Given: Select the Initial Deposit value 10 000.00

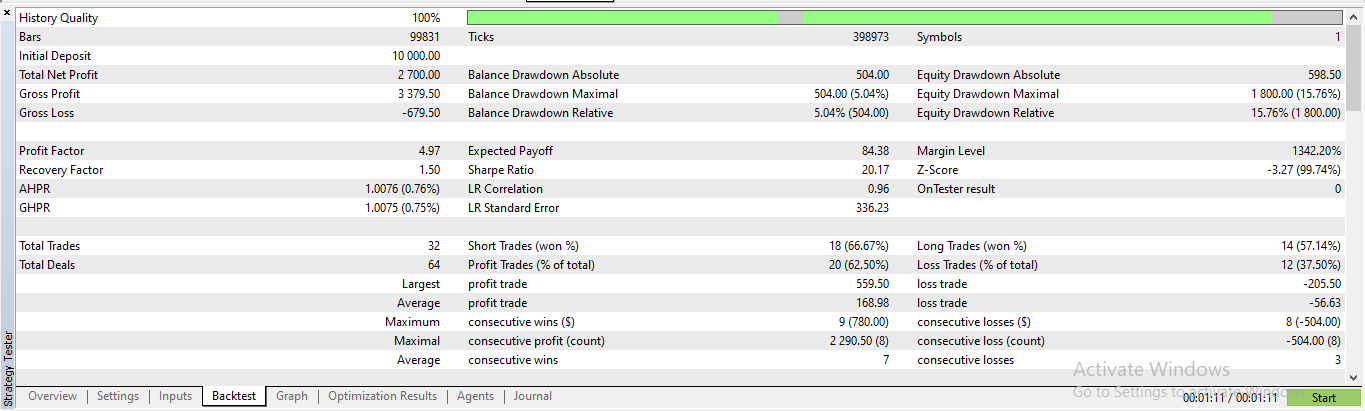Looking at the screenshot, I should coord(416,56).
